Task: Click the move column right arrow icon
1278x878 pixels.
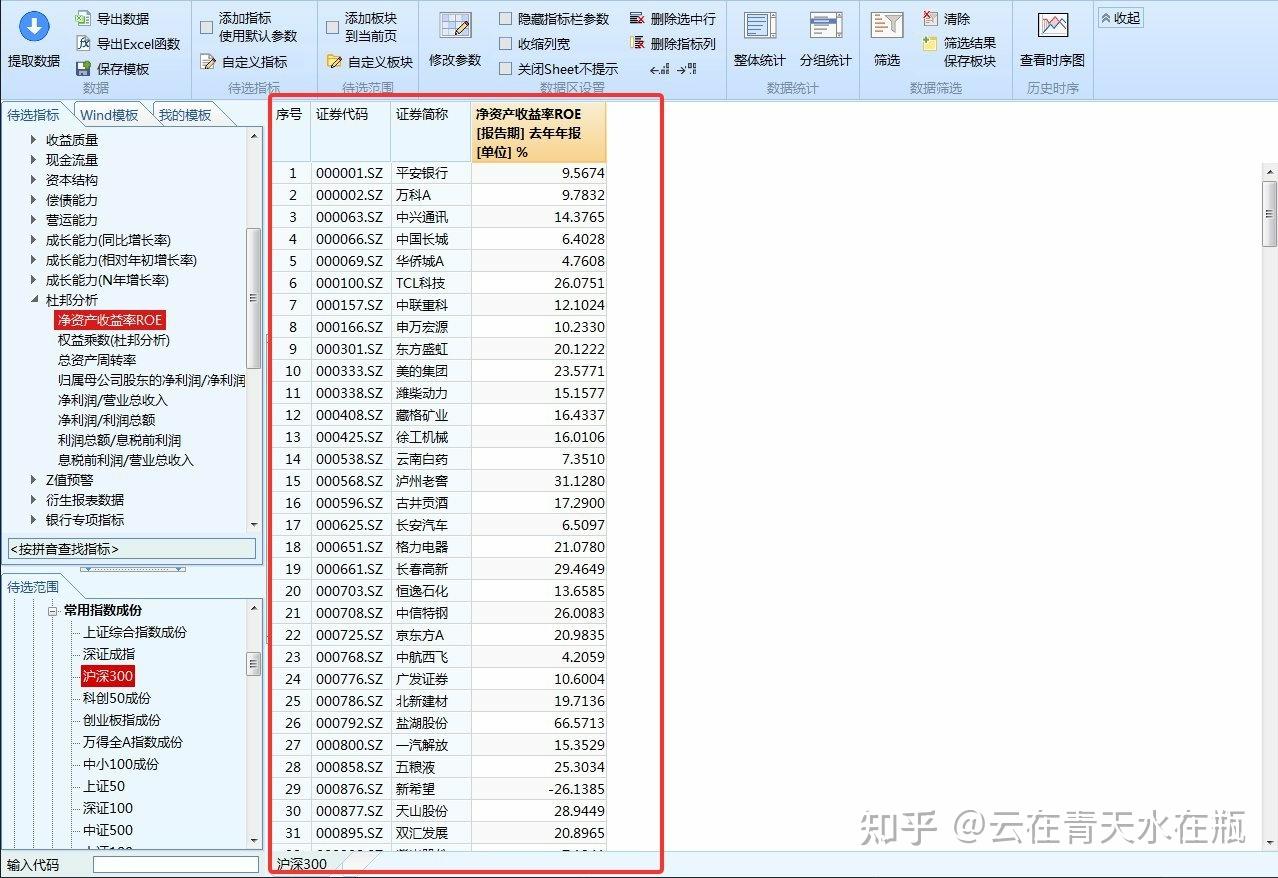Action: 686,69
